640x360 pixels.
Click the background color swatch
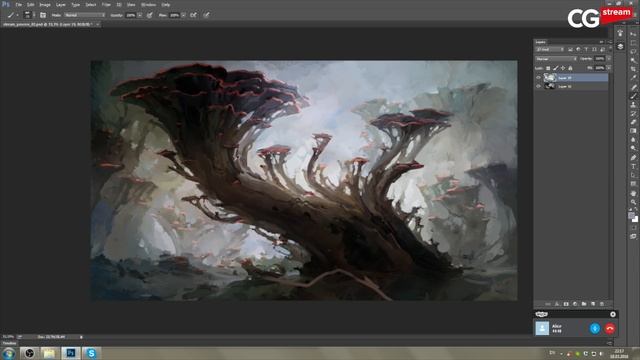[636, 220]
